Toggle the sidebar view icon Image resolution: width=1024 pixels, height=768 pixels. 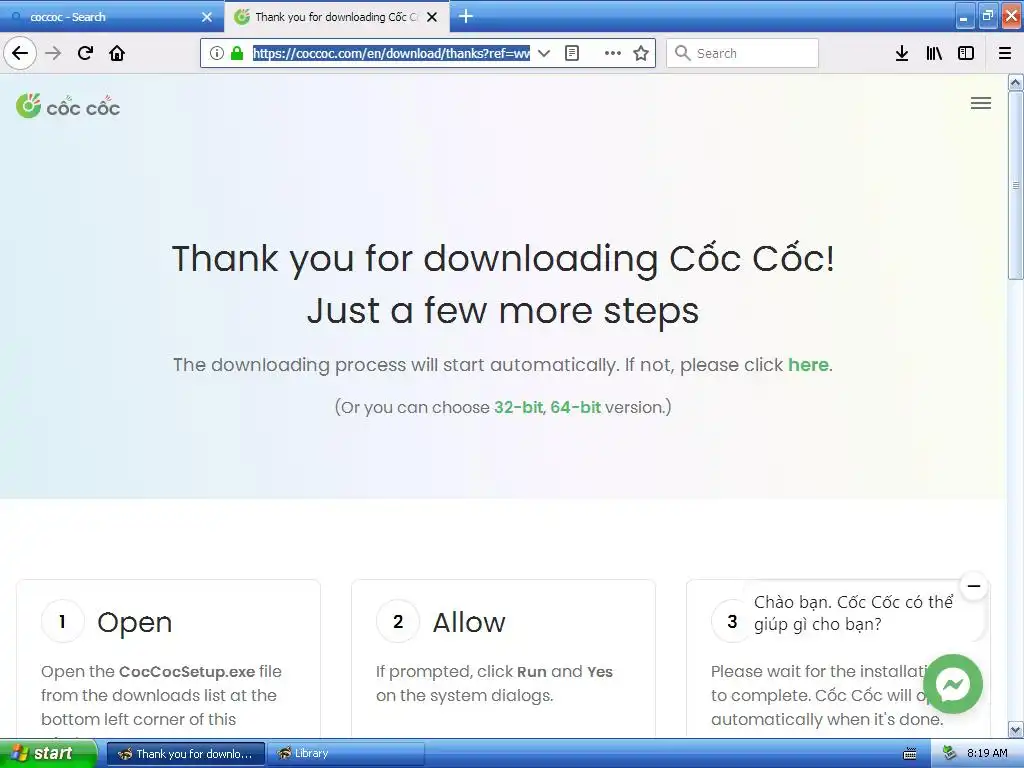pyautogui.click(x=966, y=53)
